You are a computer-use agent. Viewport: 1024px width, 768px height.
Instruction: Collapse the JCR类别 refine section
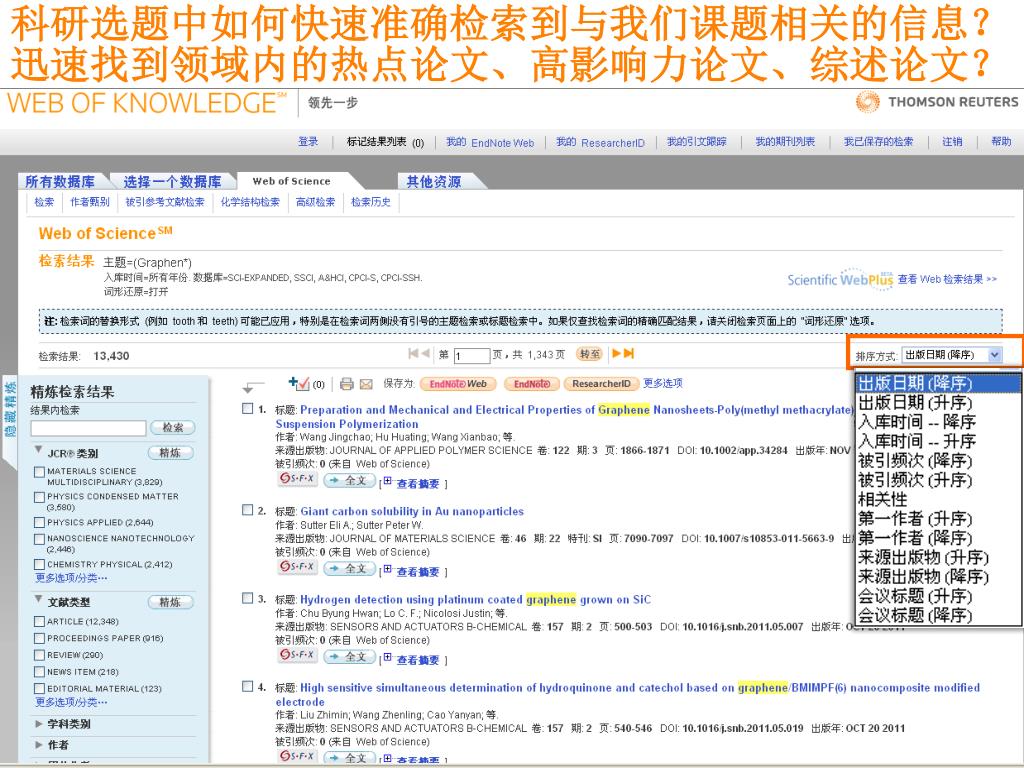click(x=39, y=450)
